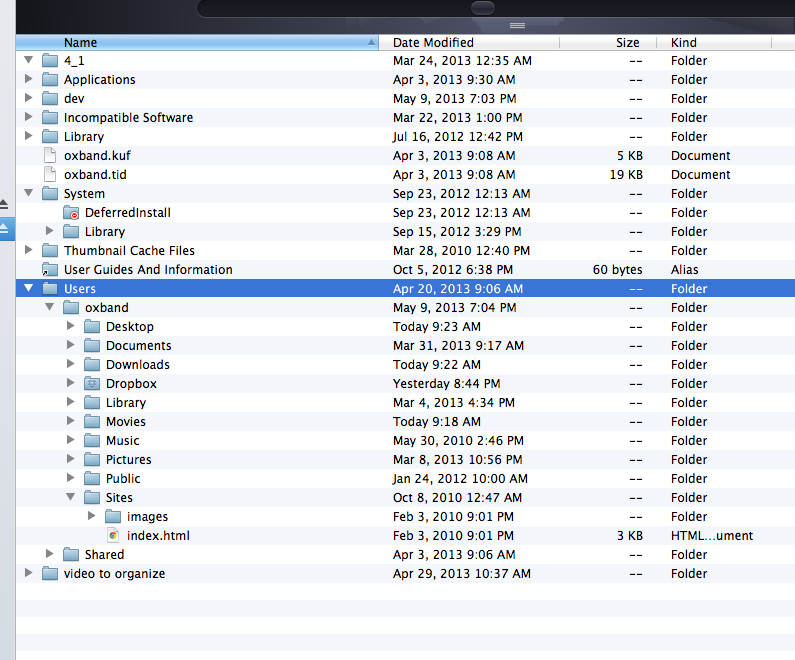Click the toolbar resize grip handle
Screen dimensions: 795x660
point(517,25)
